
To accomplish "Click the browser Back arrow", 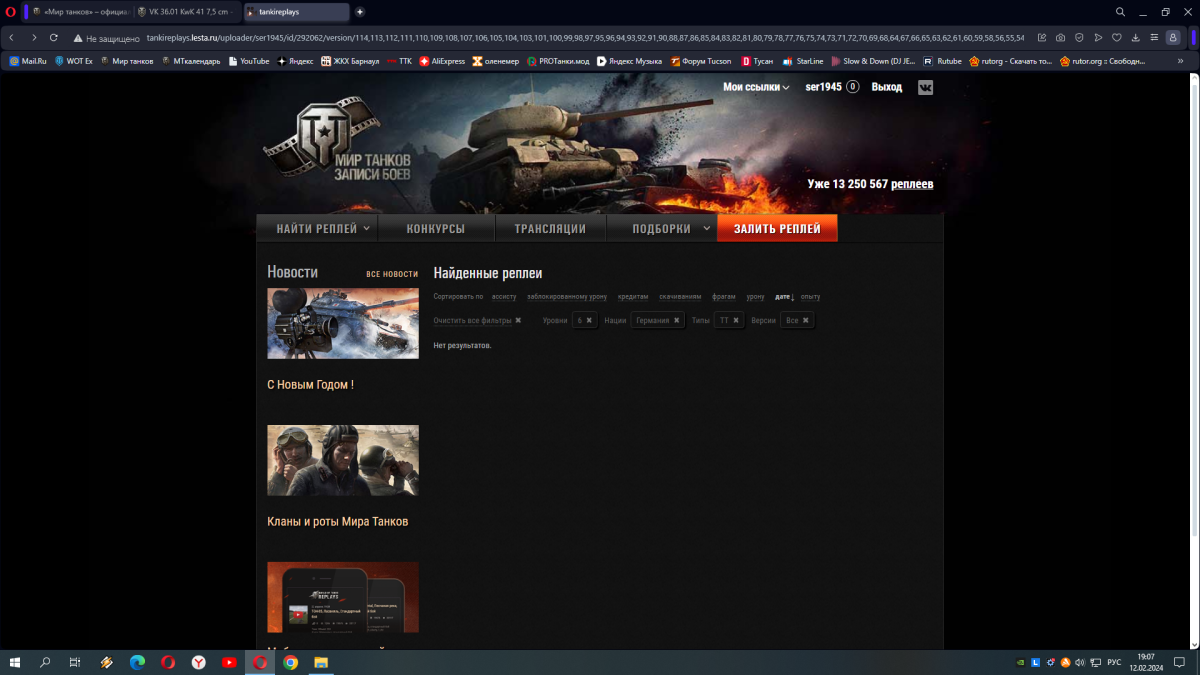I will (11, 37).
